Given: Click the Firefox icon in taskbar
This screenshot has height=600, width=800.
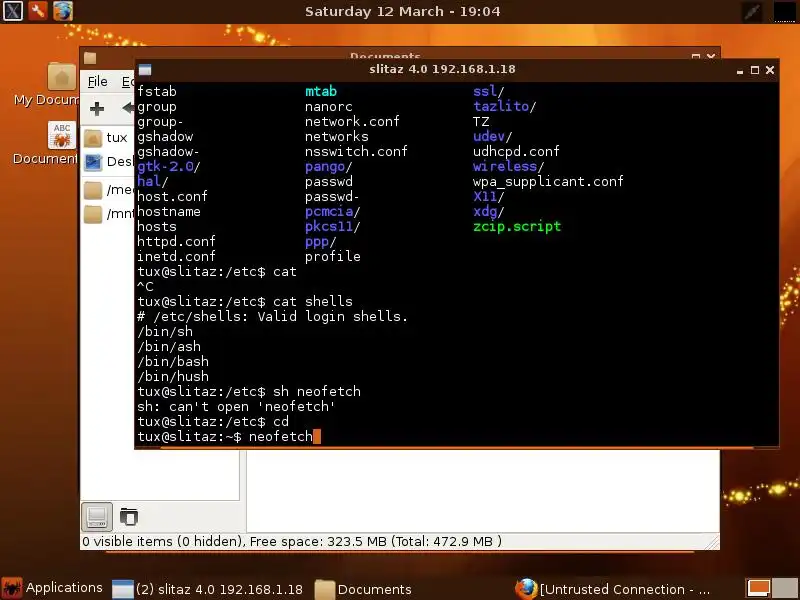Looking at the screenshot, I should click(x=526, y=589).
